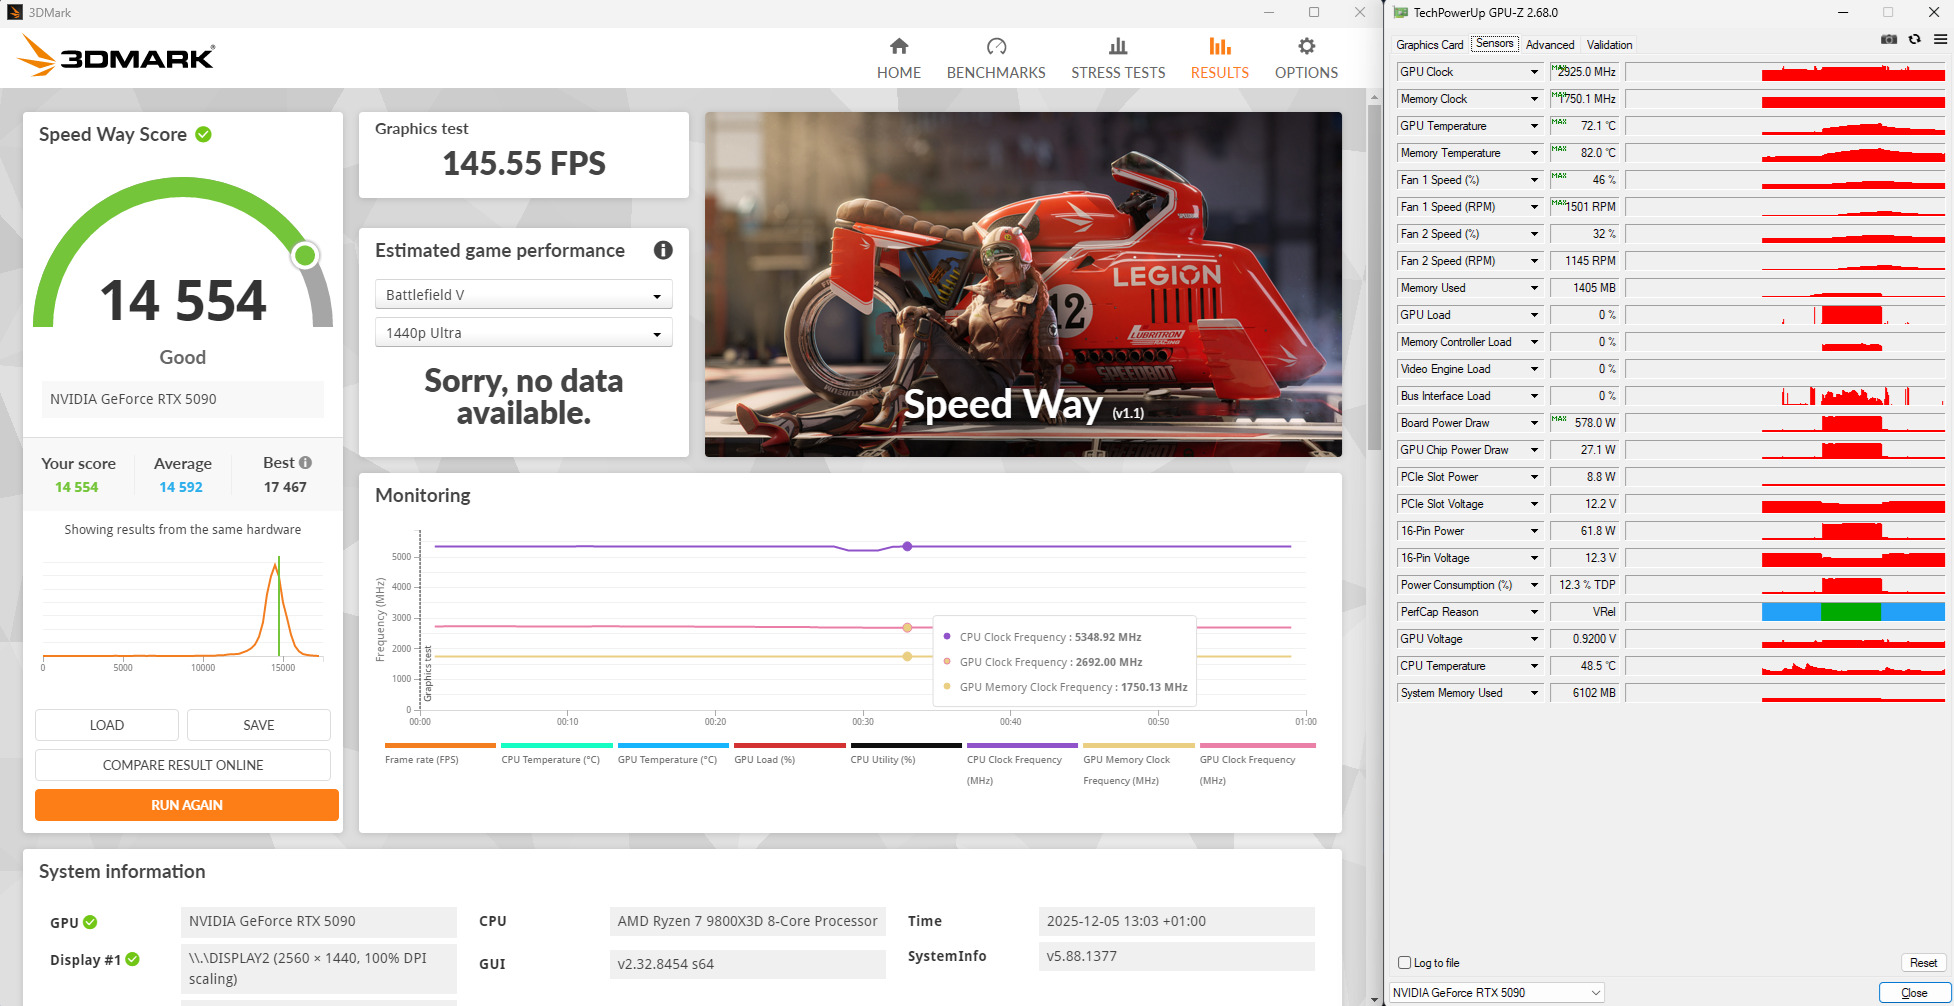This screenshot has width=1954, height=1006.
Task: Open the Validation tab
Action: tap(1609, 45)
